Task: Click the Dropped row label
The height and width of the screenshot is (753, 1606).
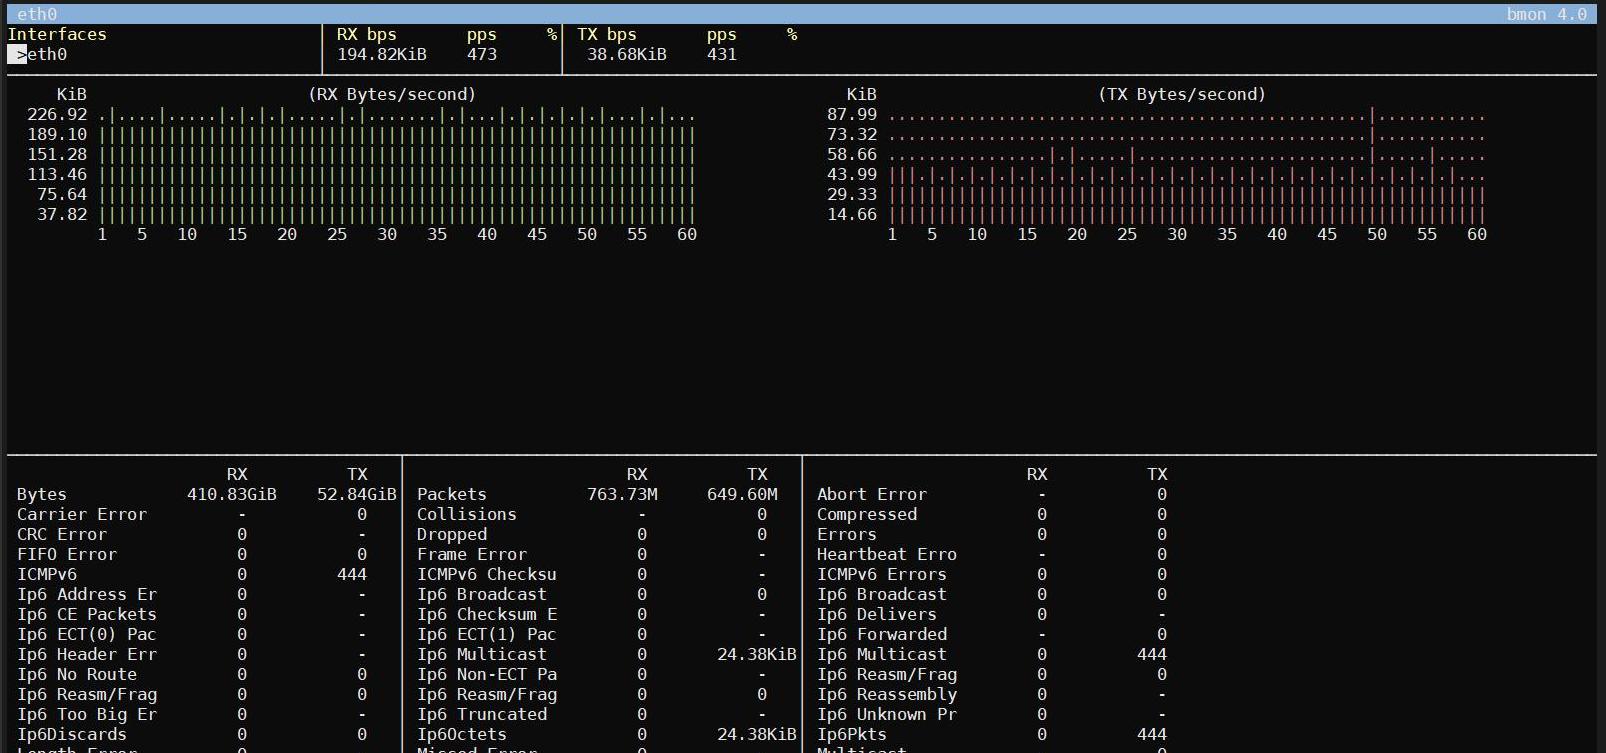Action: pyautogui.click(x=452, y=534)
